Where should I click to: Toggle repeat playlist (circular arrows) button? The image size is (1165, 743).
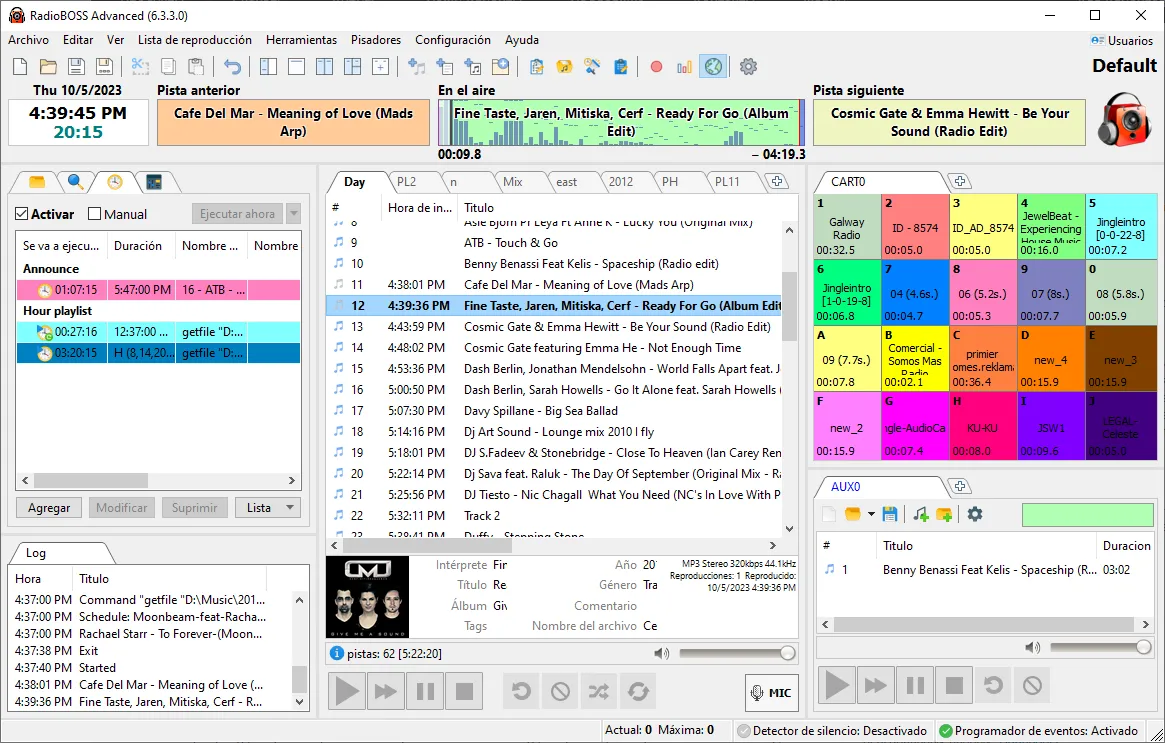point(638,692)
